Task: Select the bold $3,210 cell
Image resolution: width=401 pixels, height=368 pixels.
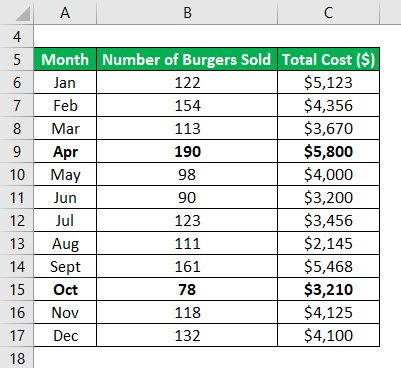Action: click(328, 289)
